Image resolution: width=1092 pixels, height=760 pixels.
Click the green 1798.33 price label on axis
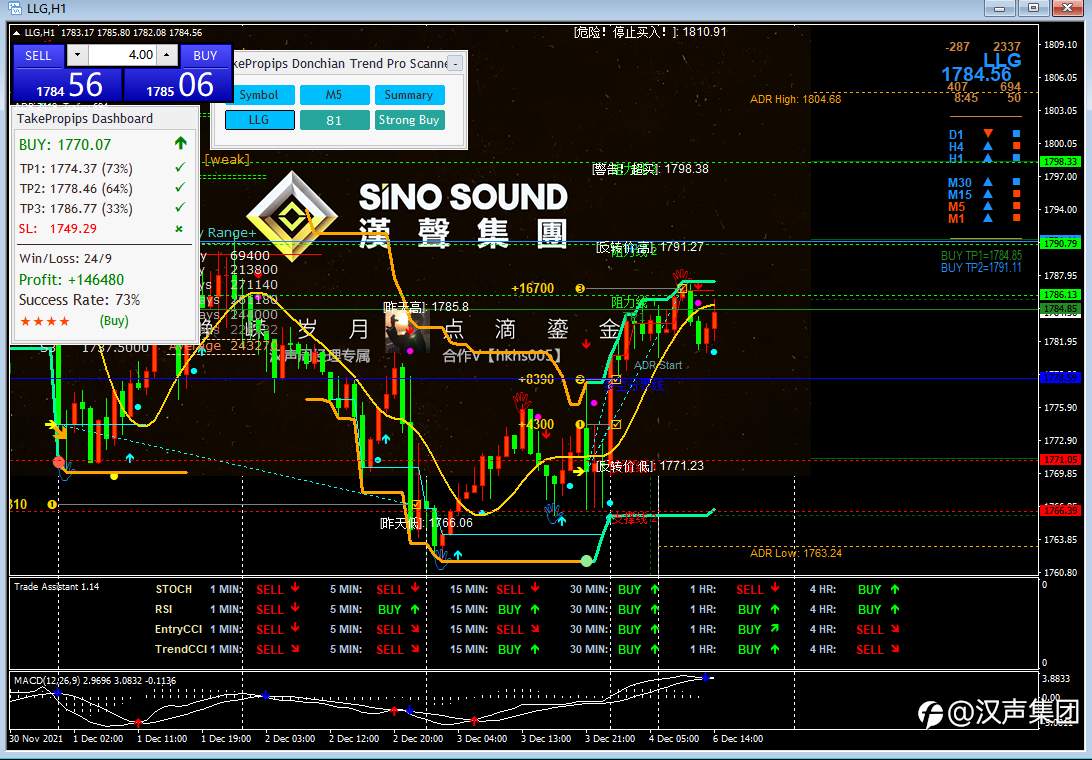tap(1060, 162)
